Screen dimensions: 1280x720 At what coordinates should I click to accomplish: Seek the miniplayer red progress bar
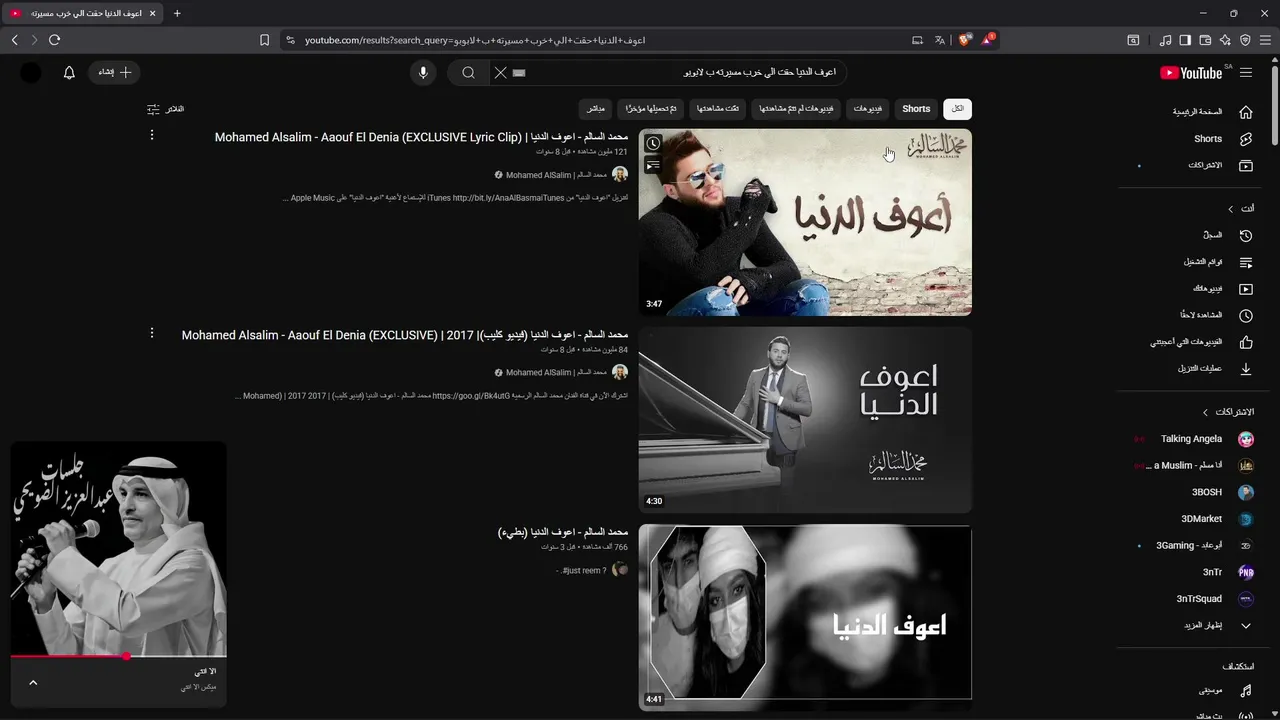(118, 656)
